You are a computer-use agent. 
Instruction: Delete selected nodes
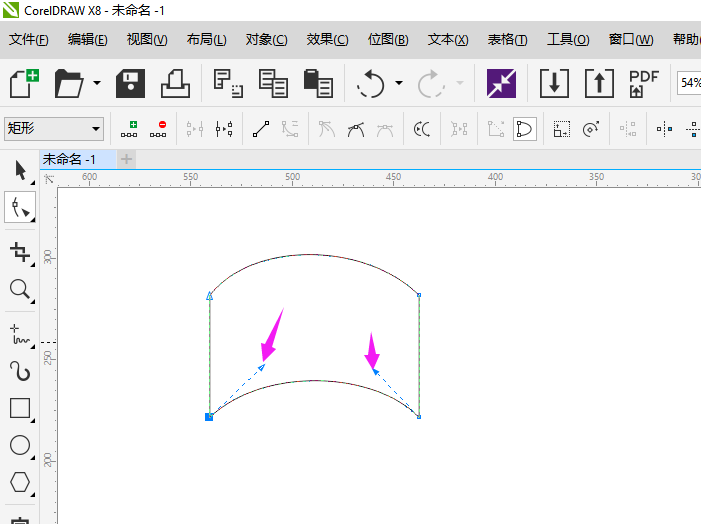158,129
